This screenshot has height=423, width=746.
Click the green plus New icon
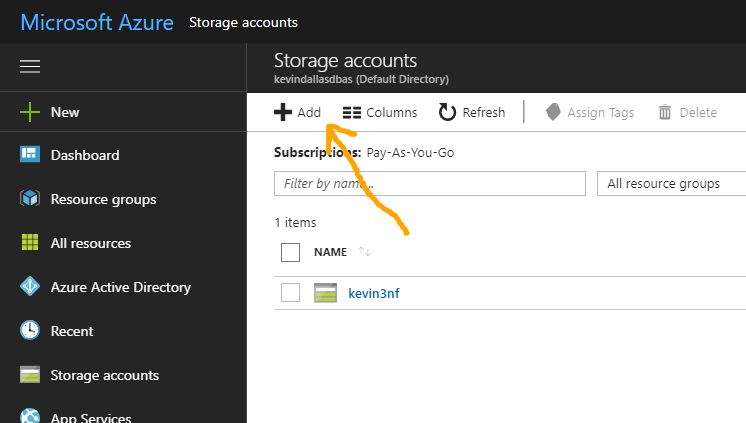(30, 112)
